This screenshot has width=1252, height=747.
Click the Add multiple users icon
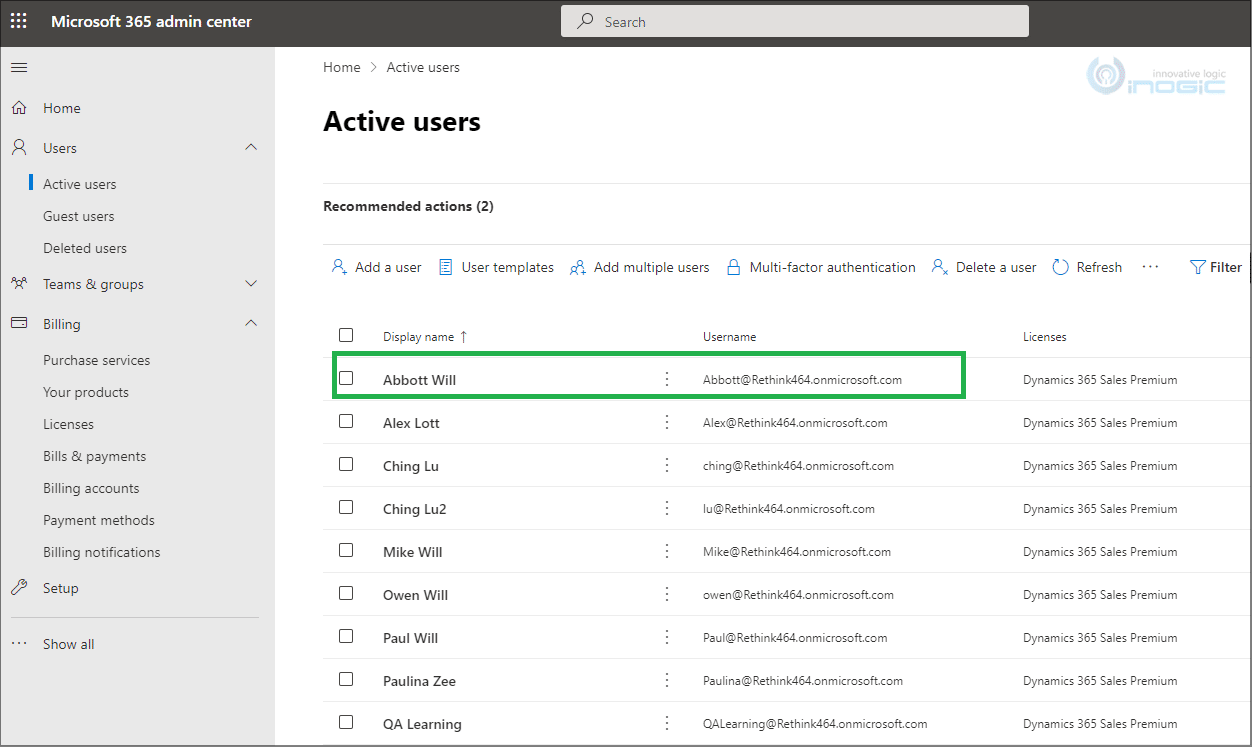pos(578,267)
